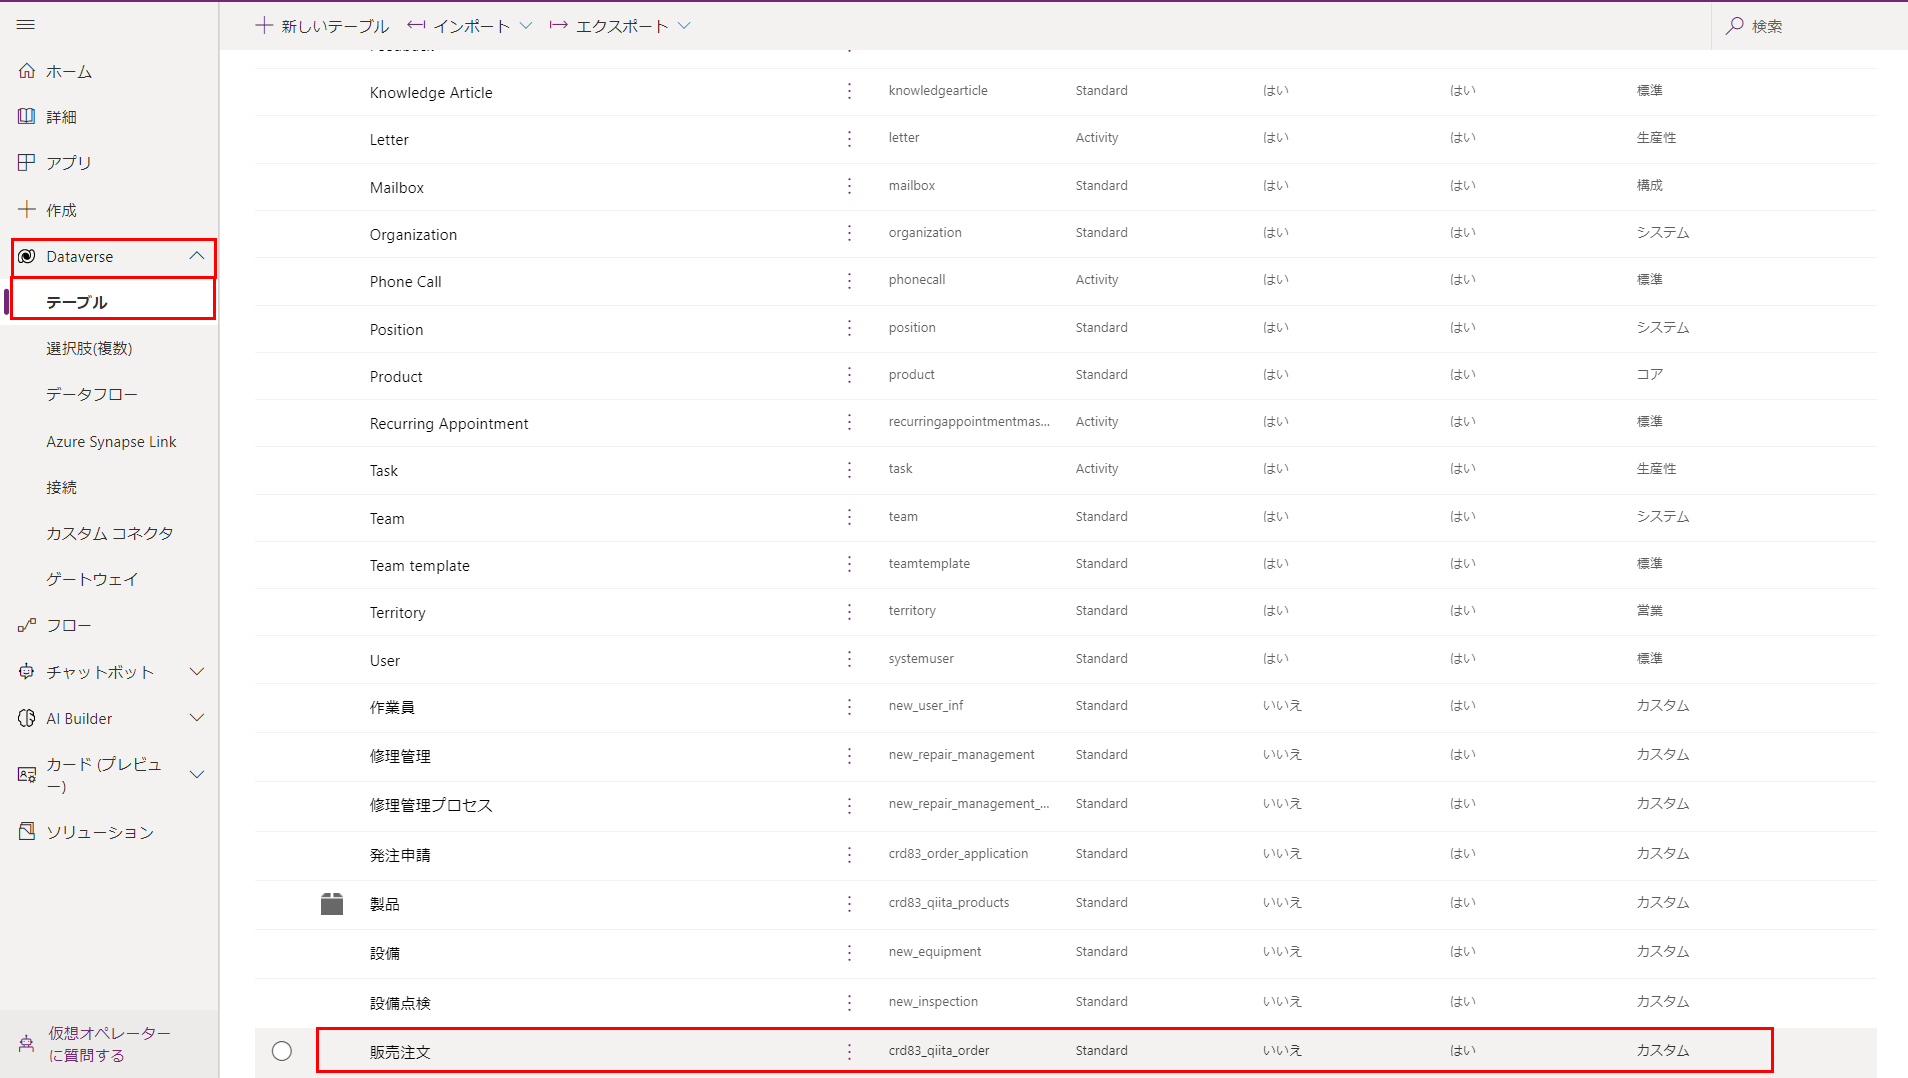Select the ホーム icon in the sidebar
1908x1078 pixels.
26,70
